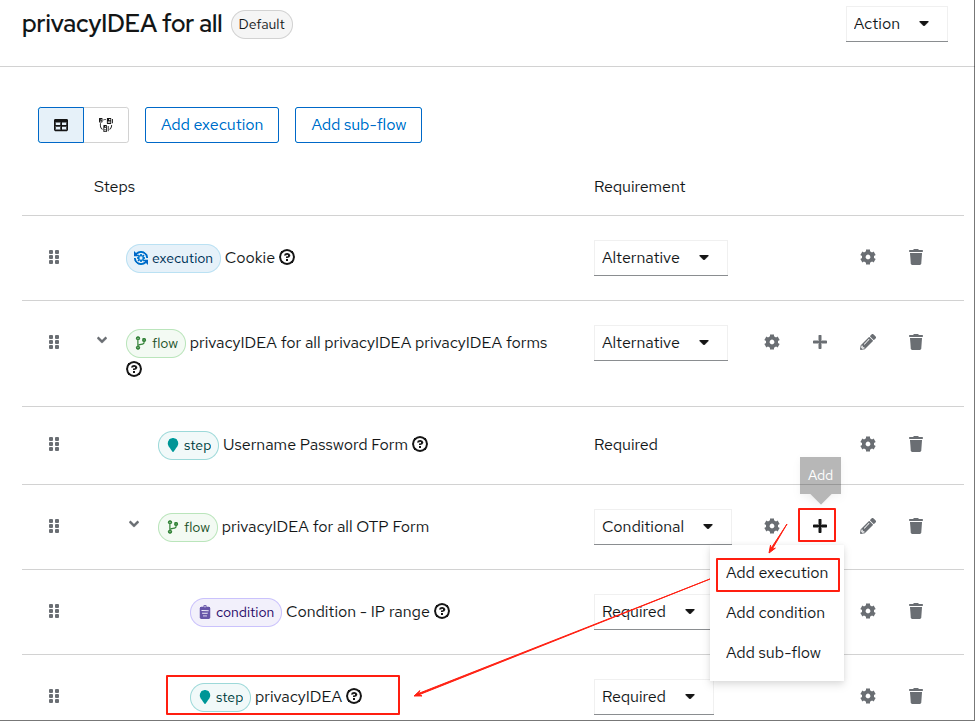Edit the privacyIDEA forms flow name

pyautogui.click(x=868, y=342)
